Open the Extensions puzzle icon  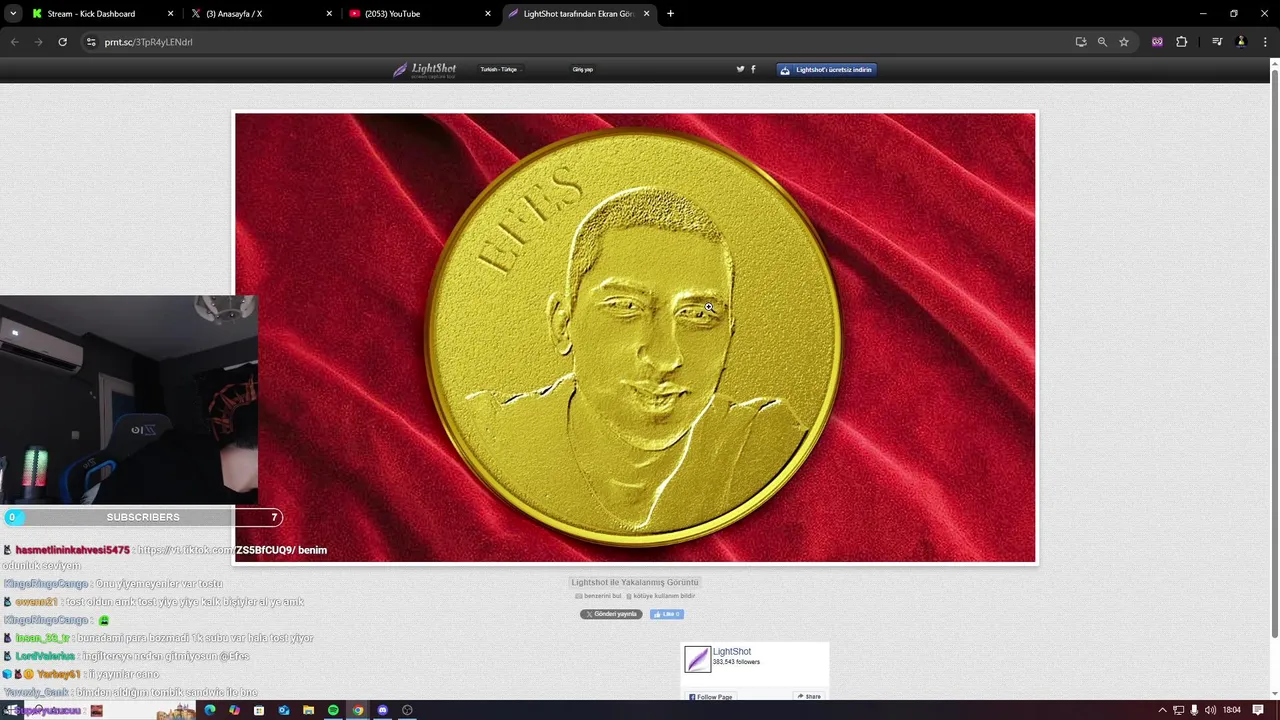[x=1181, y=42]
